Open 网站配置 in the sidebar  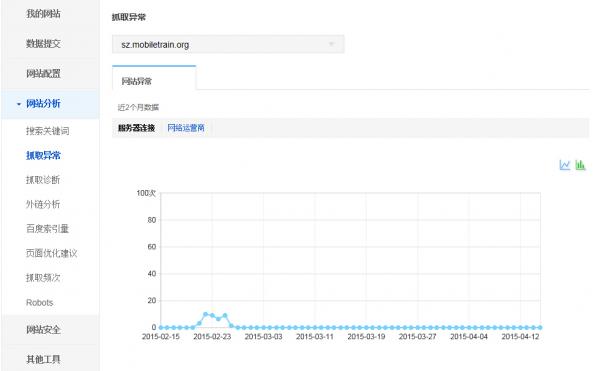point(43,73)
